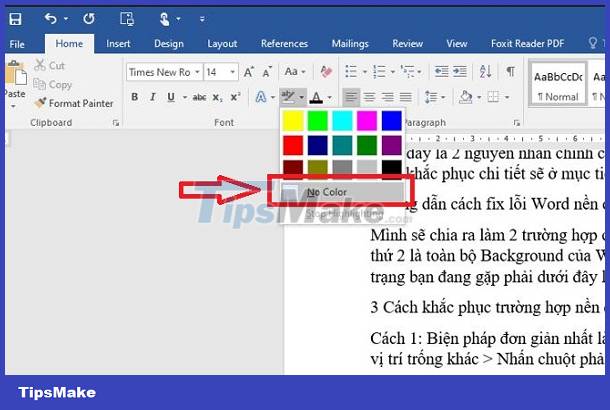Open the Review tab

(407, 44)
